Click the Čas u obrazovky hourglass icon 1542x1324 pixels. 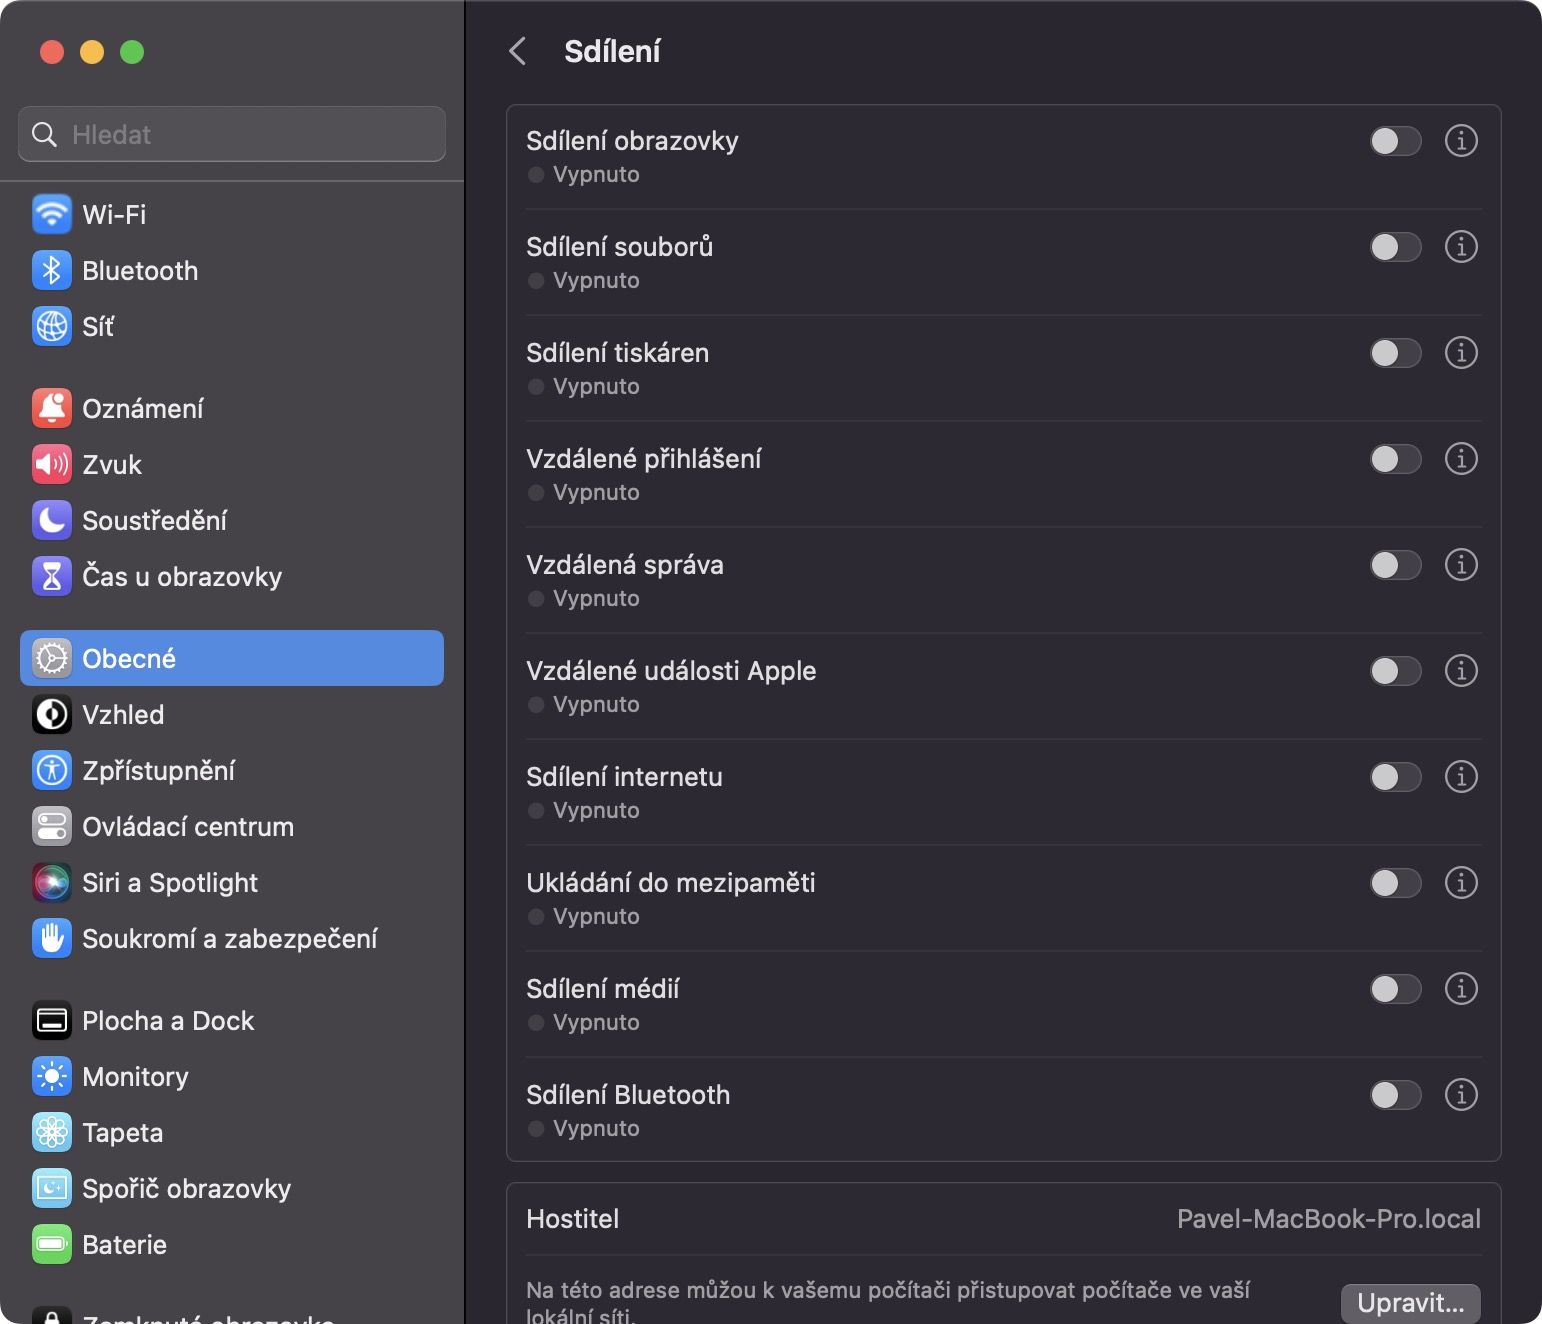pos(52,576)
